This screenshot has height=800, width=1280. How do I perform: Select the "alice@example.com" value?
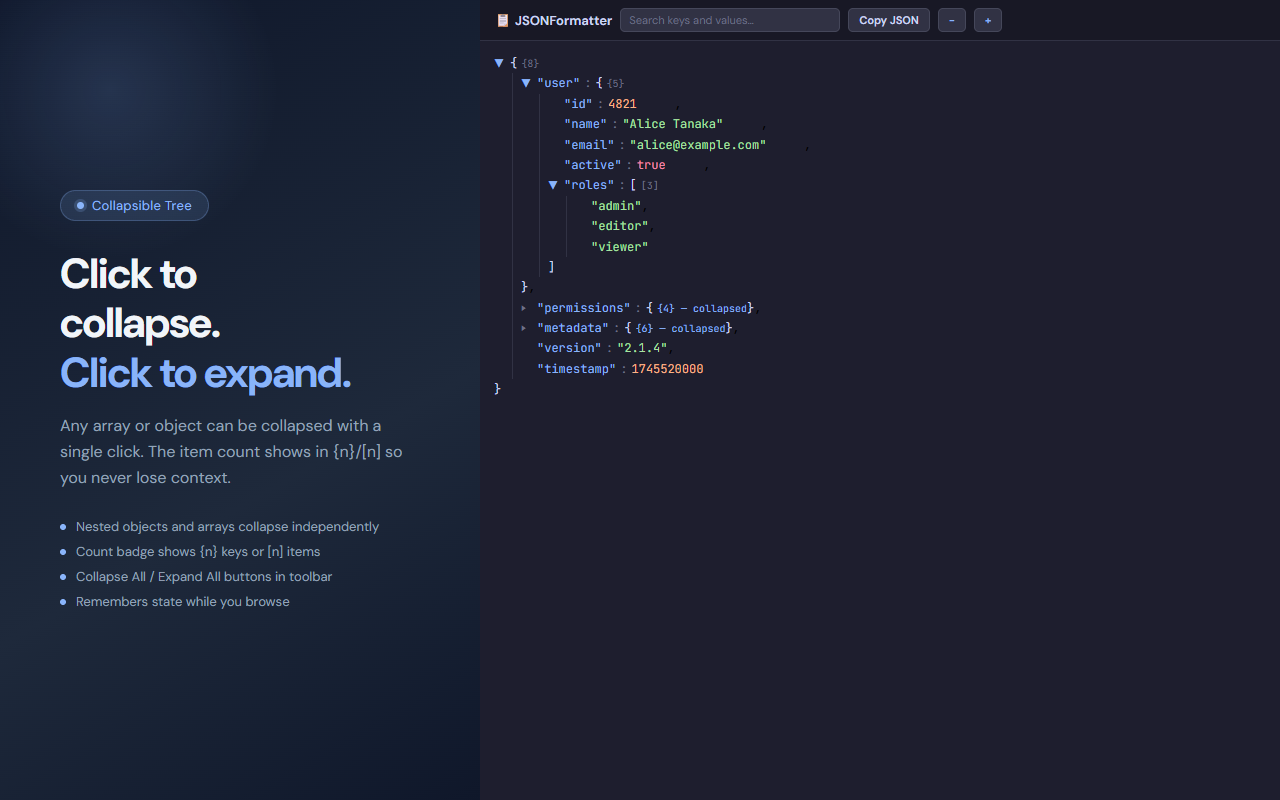698,145
